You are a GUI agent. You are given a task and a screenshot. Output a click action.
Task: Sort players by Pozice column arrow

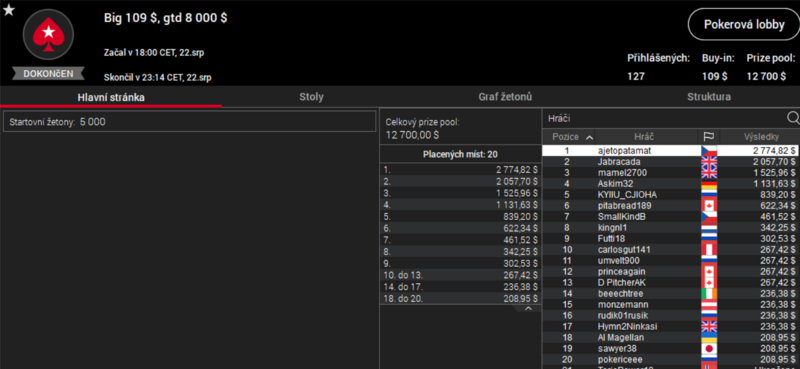(x=589, y=137)
